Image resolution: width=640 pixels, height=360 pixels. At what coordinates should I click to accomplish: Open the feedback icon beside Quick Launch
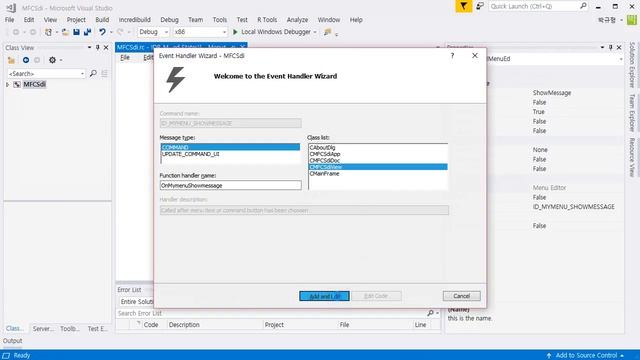tap(480, 6)
